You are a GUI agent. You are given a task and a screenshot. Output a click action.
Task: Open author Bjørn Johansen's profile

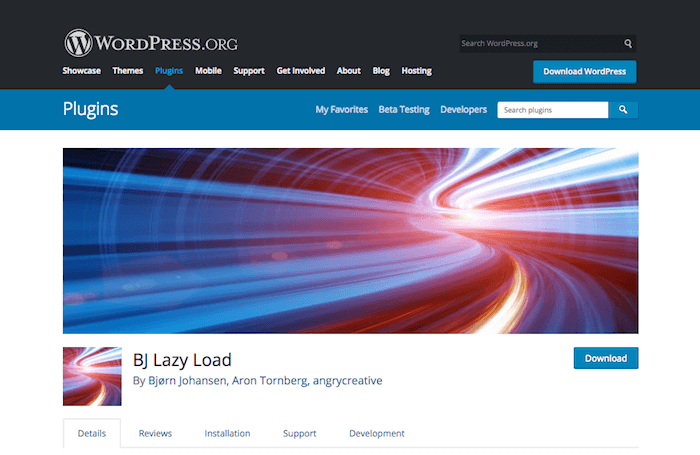tap(187, 380)
